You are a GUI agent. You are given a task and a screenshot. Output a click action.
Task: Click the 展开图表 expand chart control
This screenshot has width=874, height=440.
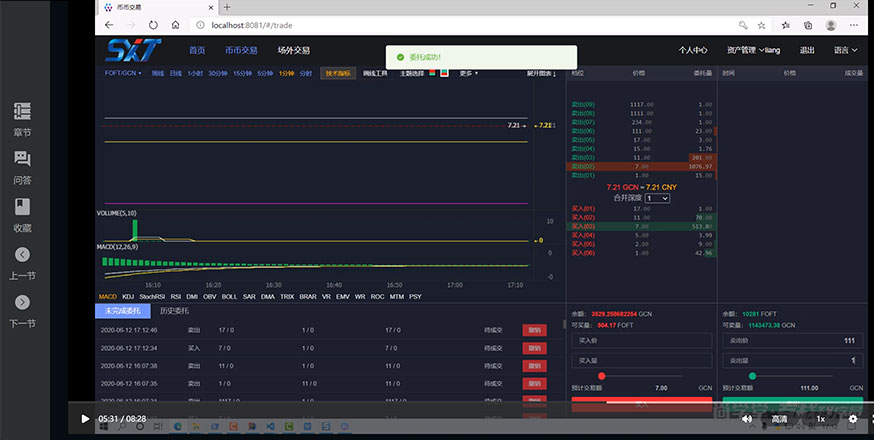point(541,73)
